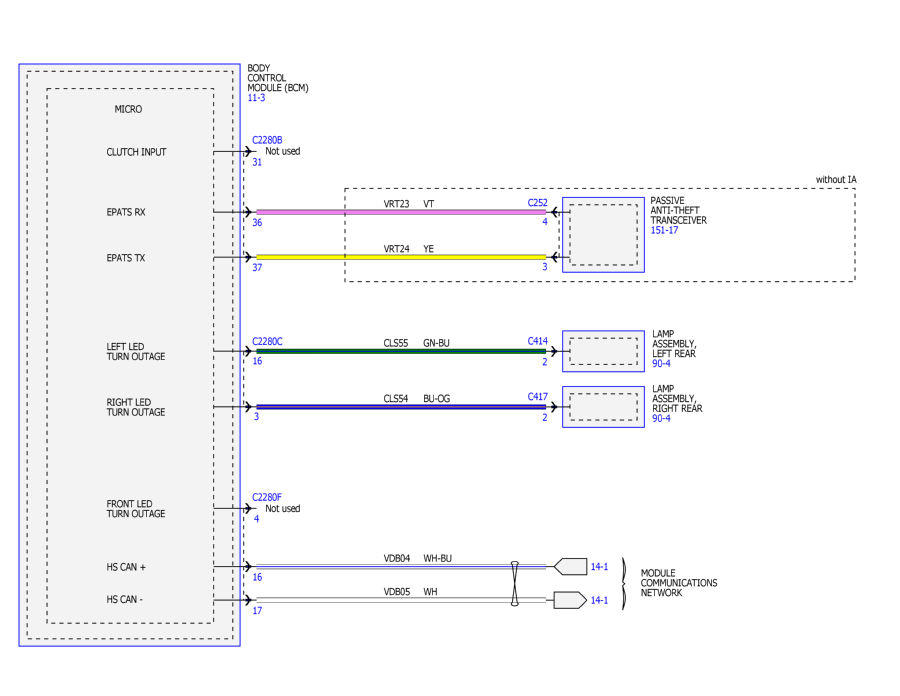Open the 151-17 transceiver page reference

pyautogui.click(x=664, y=230)
